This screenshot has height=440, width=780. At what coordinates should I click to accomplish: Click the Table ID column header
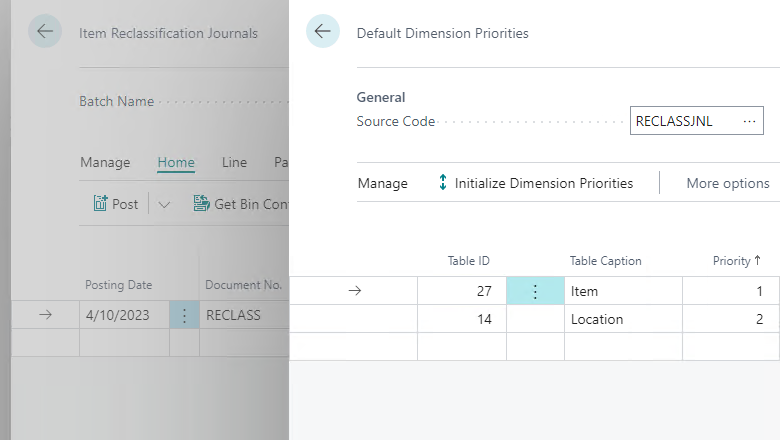(468, 261)
